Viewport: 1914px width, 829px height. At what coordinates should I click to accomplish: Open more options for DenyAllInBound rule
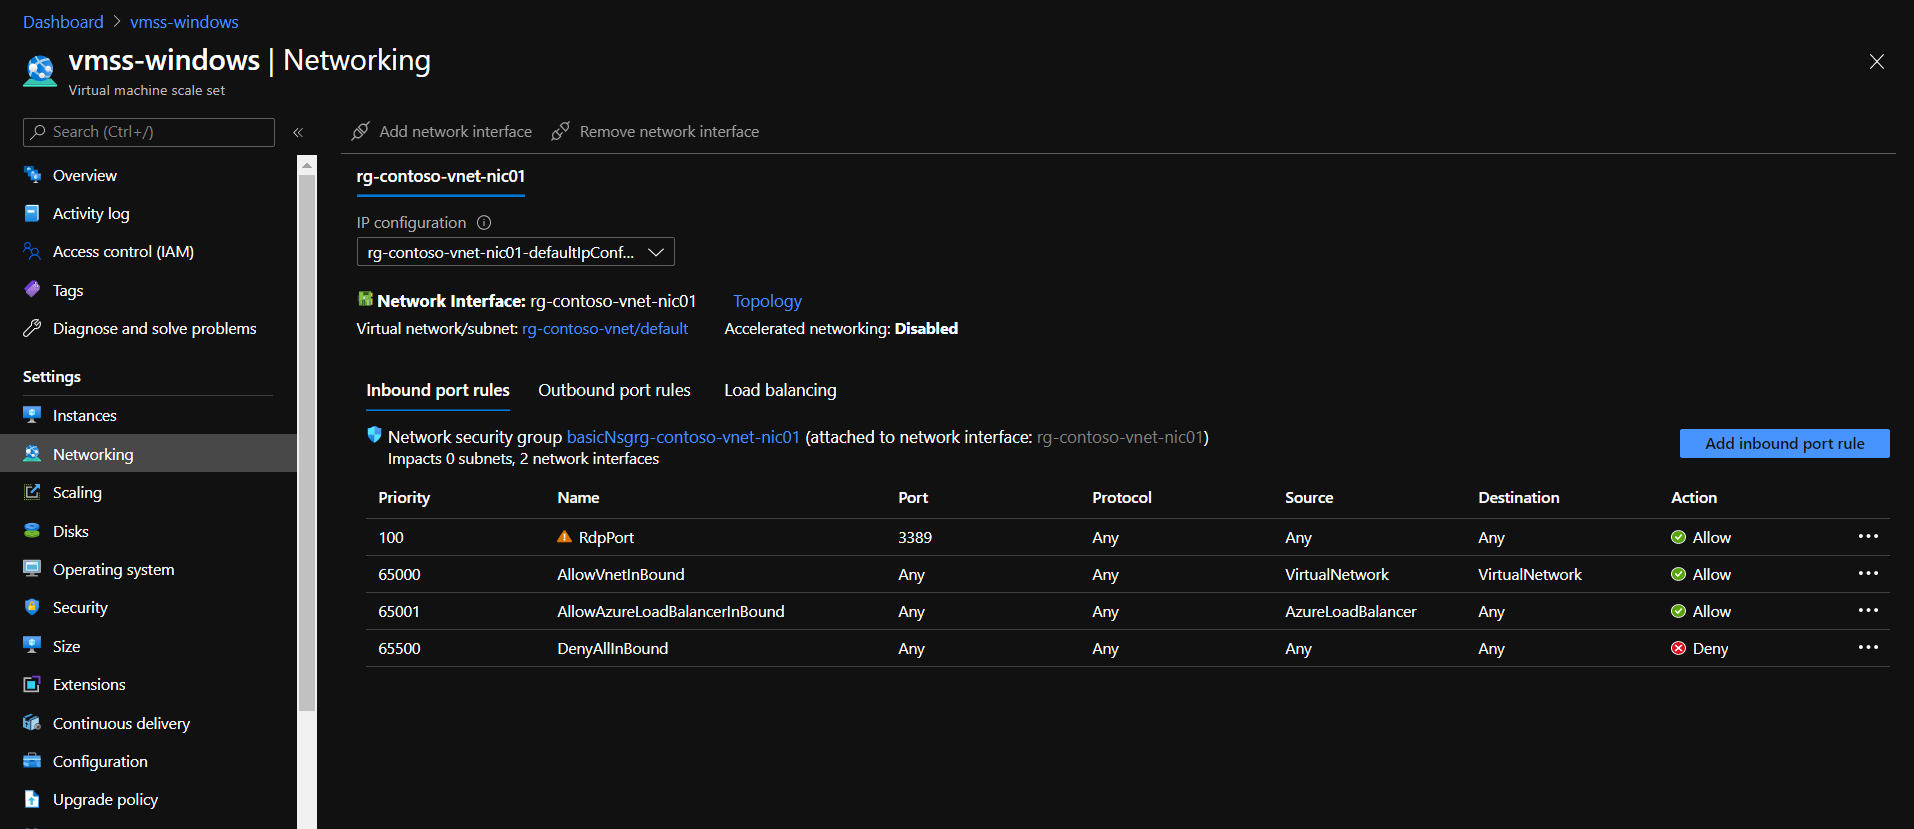point(1868,648)
